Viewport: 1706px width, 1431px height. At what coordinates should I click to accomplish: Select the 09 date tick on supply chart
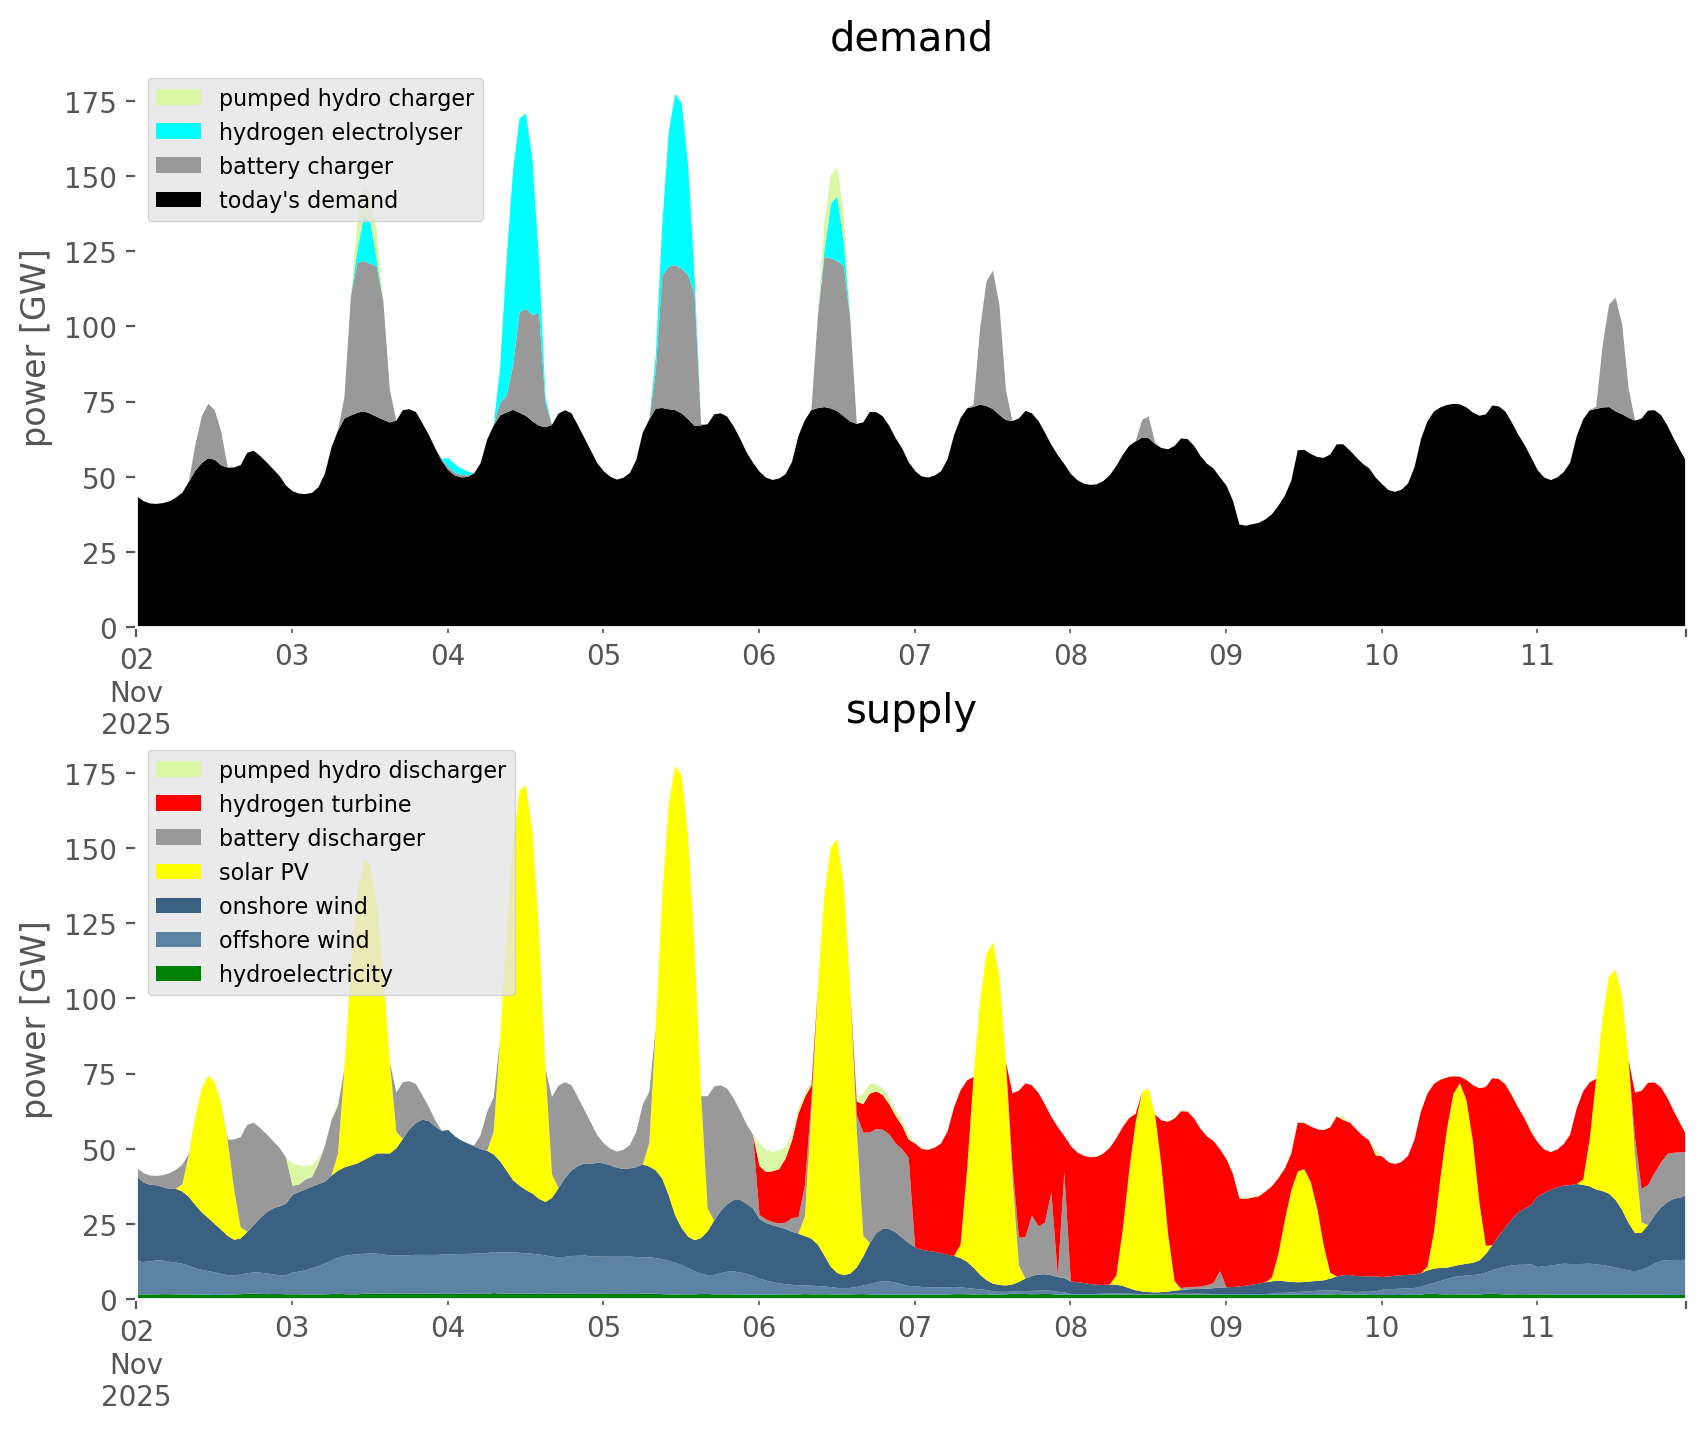1225,1328
